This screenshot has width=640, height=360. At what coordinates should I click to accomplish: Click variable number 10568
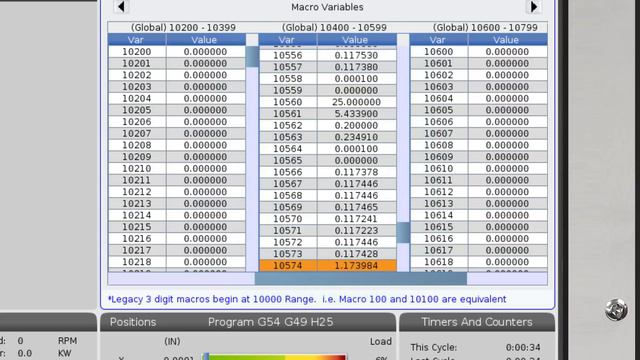[288, 196]
